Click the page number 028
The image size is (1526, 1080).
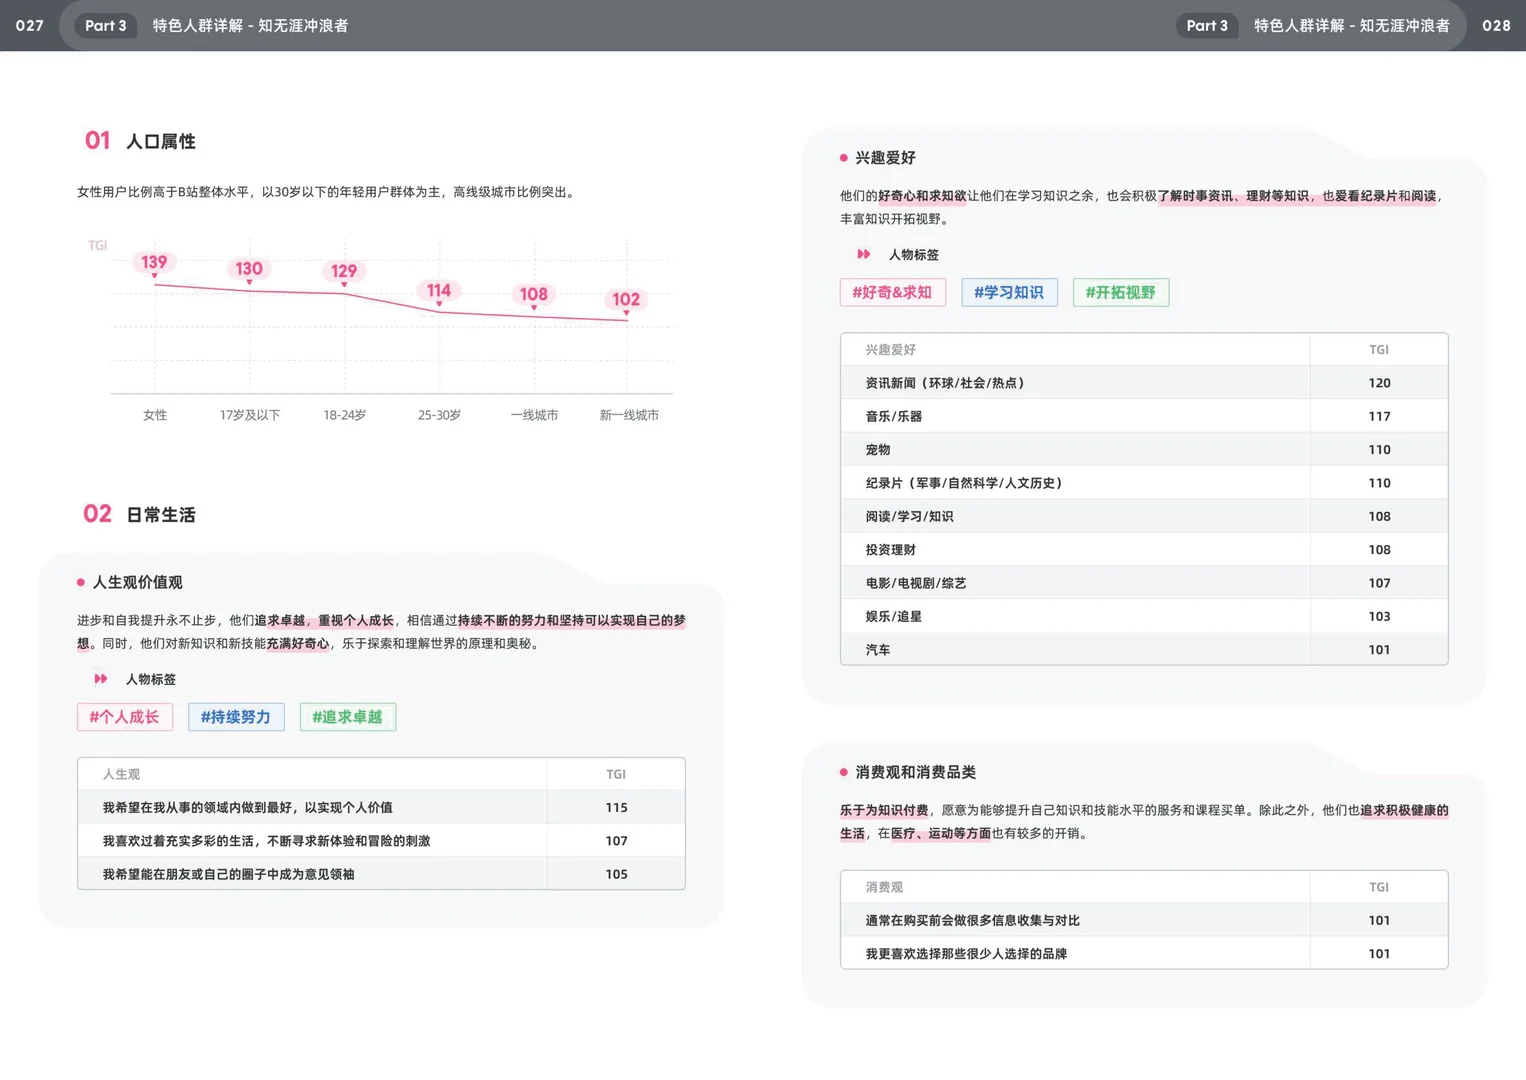coord(1496,26)
